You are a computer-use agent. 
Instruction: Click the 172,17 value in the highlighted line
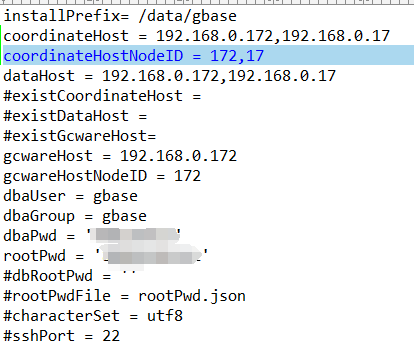point(237,56)
